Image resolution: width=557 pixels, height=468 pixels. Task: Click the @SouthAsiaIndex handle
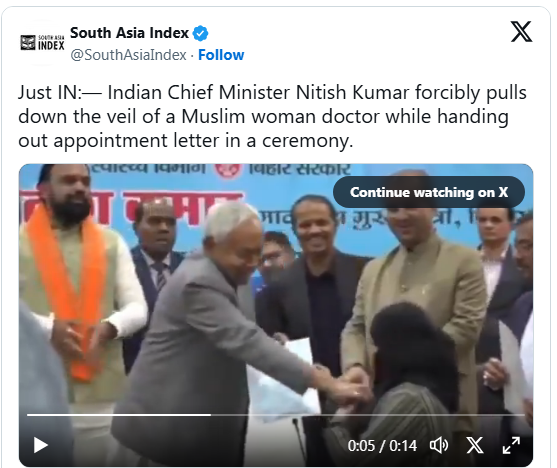128,55
